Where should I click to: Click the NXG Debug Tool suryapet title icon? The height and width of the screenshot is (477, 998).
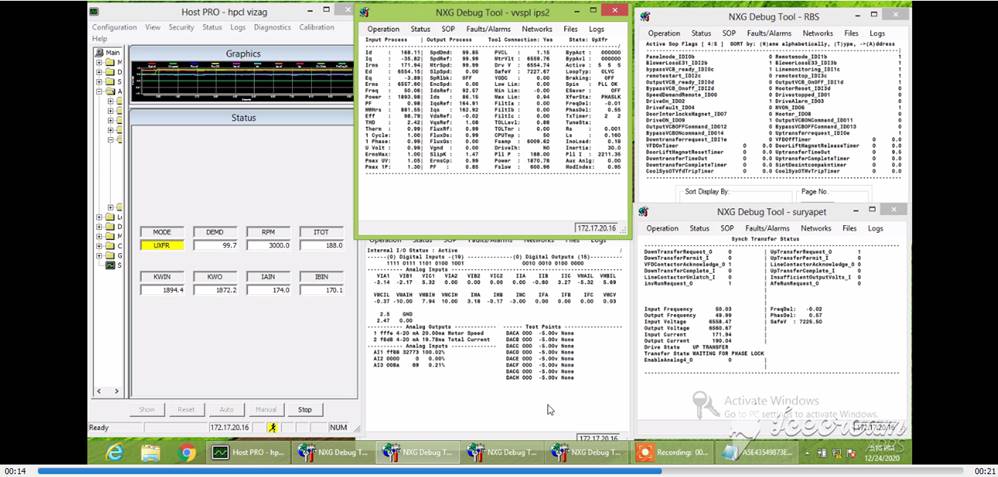642,211
